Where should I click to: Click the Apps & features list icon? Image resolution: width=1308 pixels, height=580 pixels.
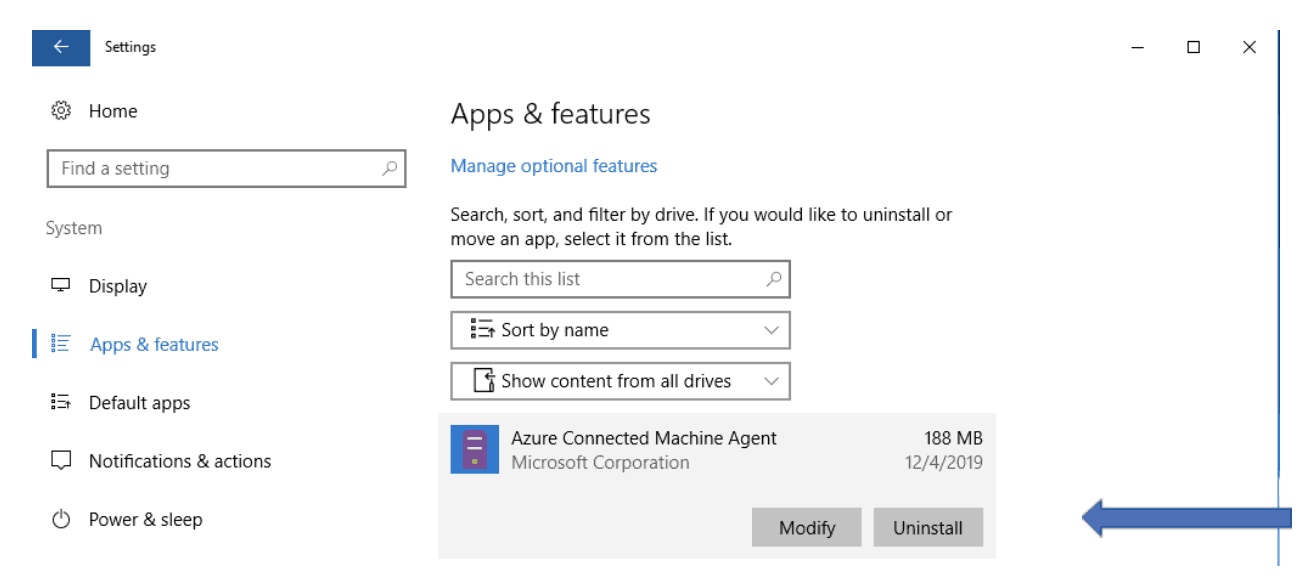pyautogui.click(x=61, y=344)
